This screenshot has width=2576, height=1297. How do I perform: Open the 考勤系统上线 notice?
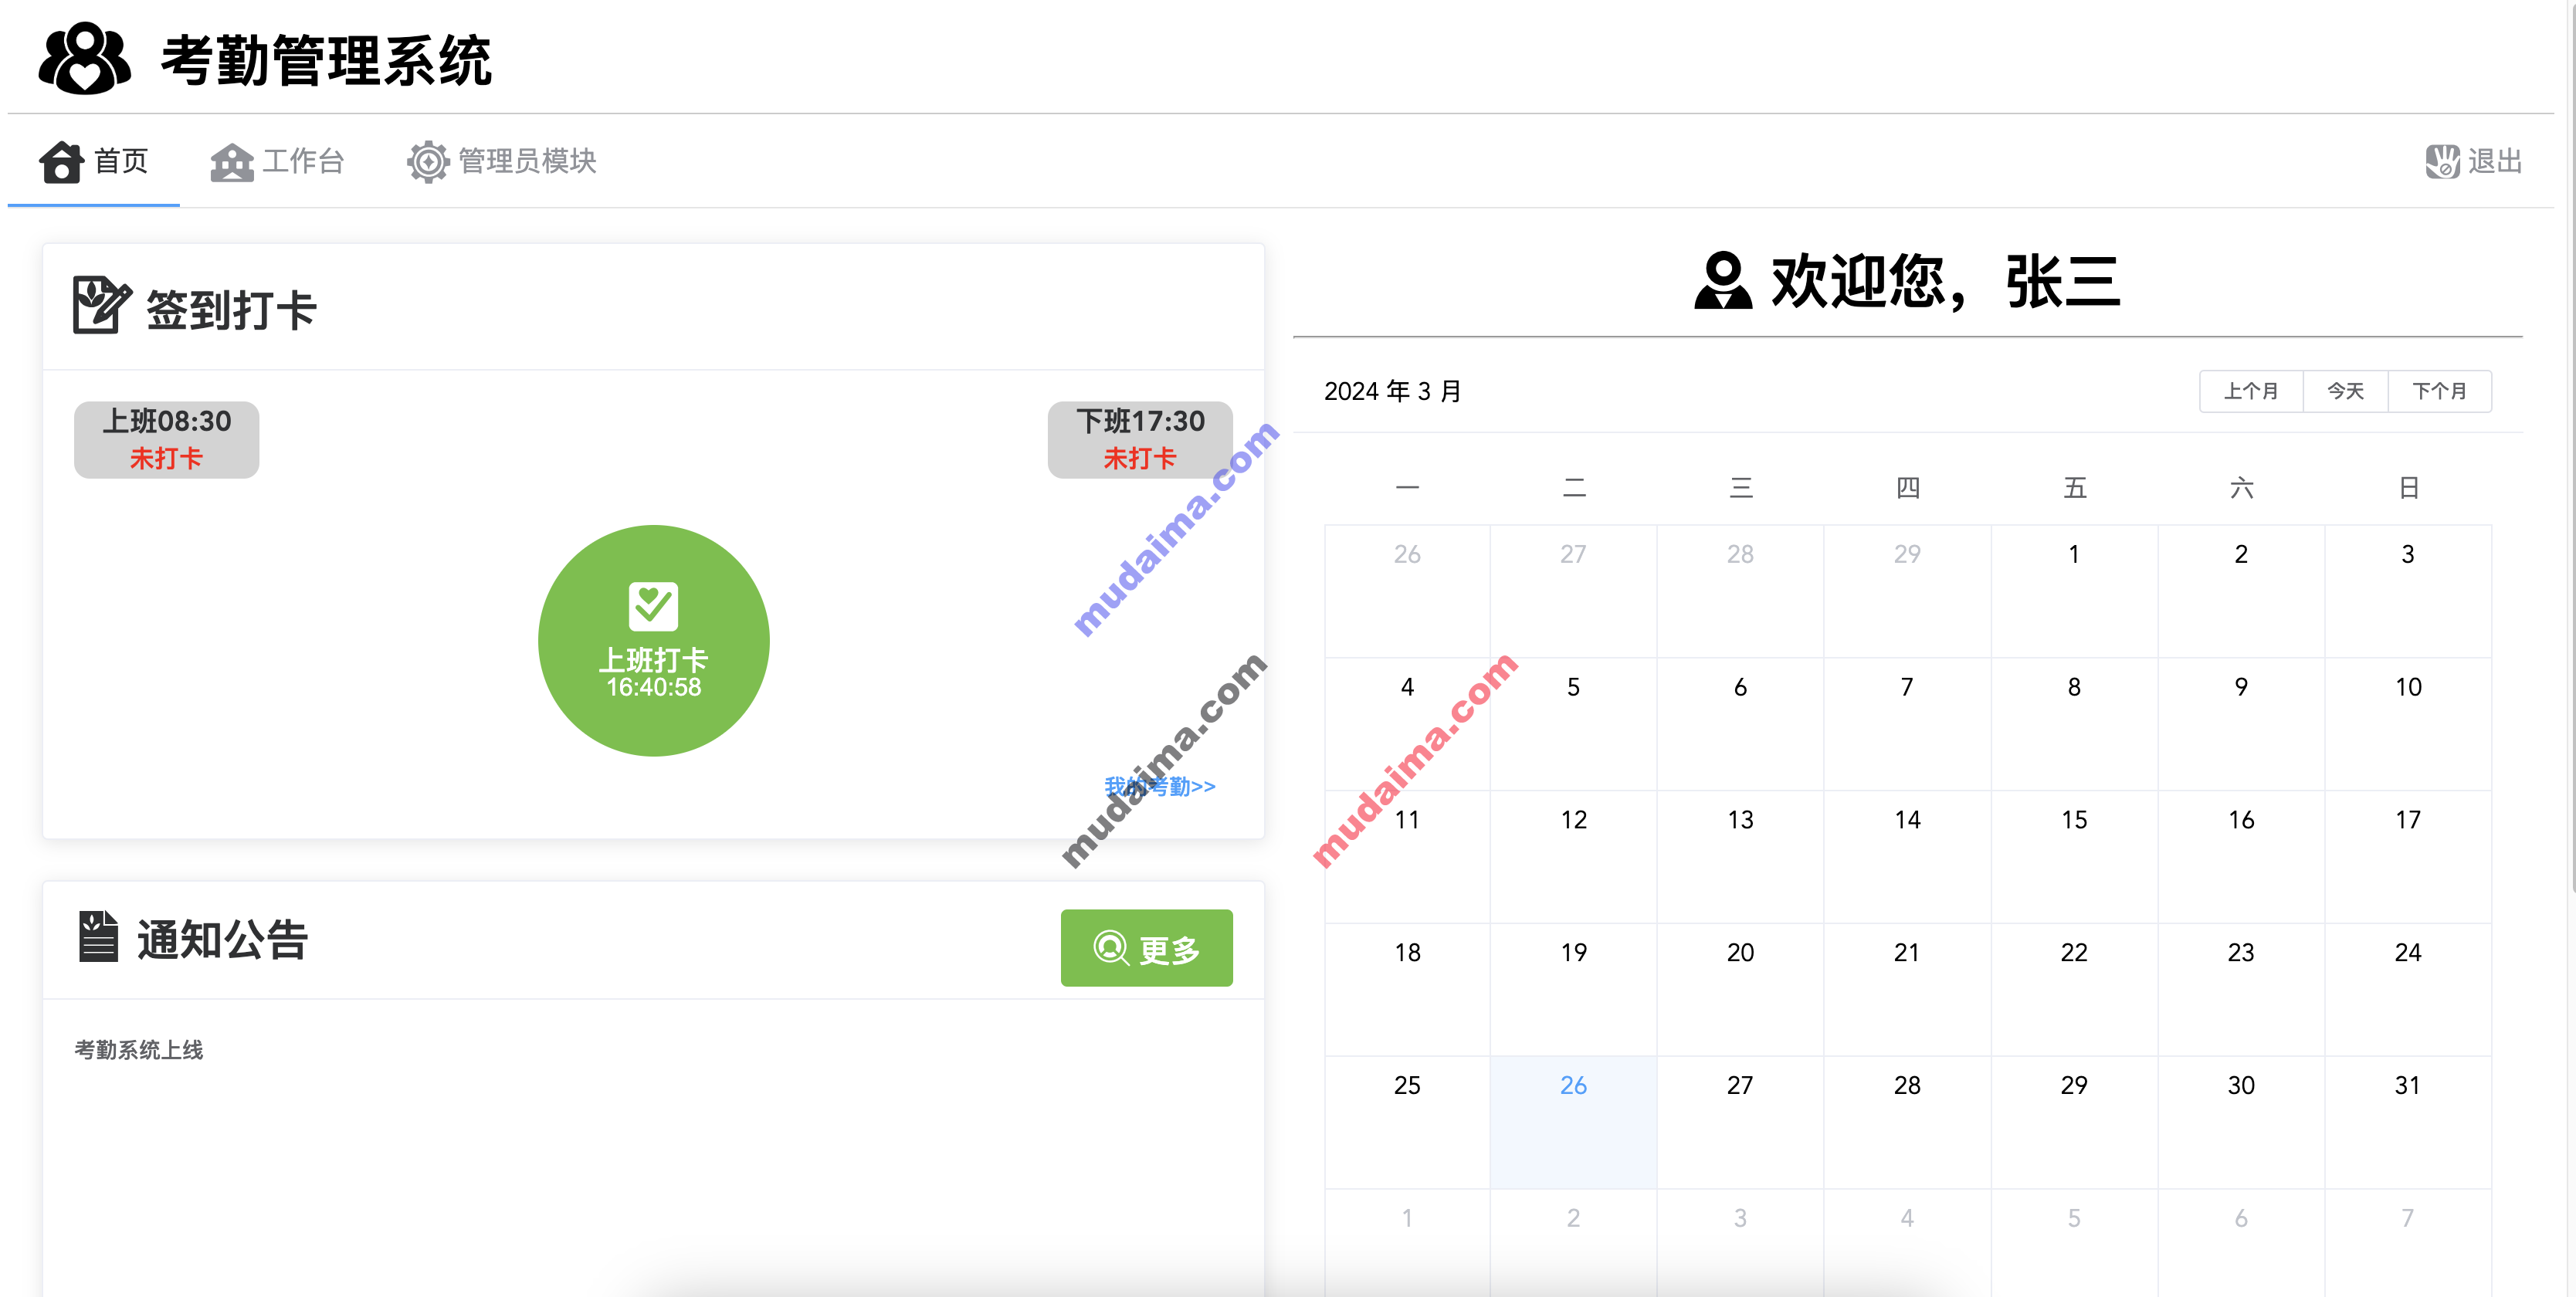pyautogui.click(x=139, y=1050)
